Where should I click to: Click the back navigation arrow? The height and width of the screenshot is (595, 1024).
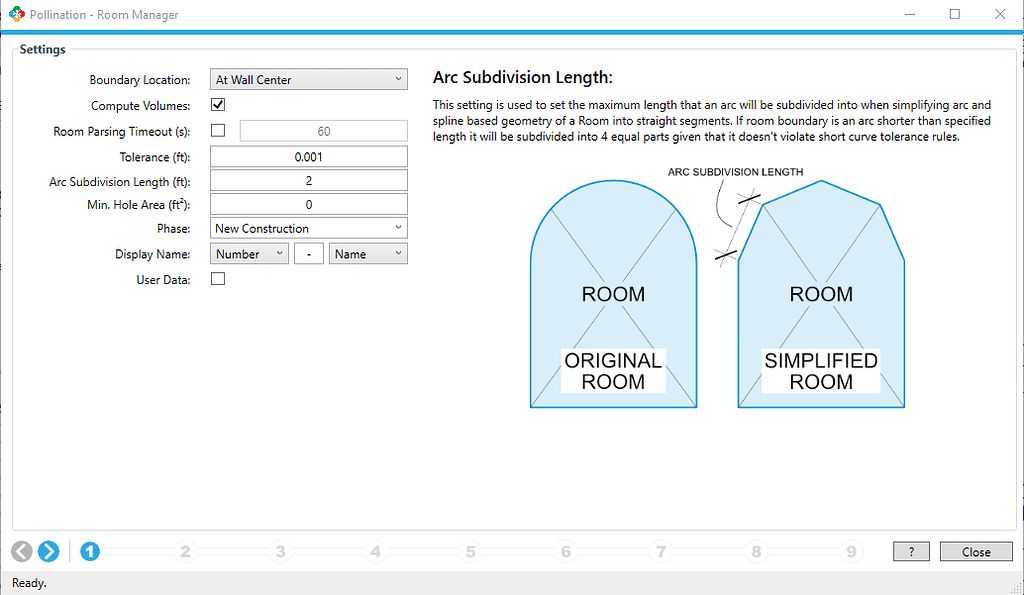click(x=21, y=551)
